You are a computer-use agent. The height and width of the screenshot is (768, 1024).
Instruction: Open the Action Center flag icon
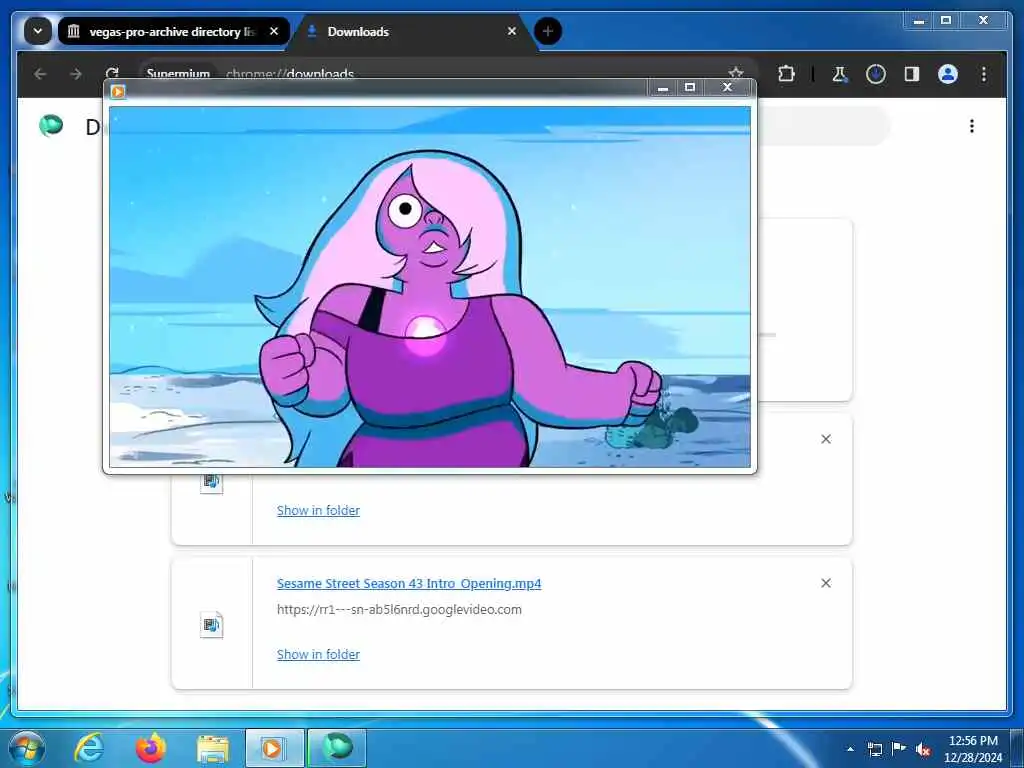point(899,749)
